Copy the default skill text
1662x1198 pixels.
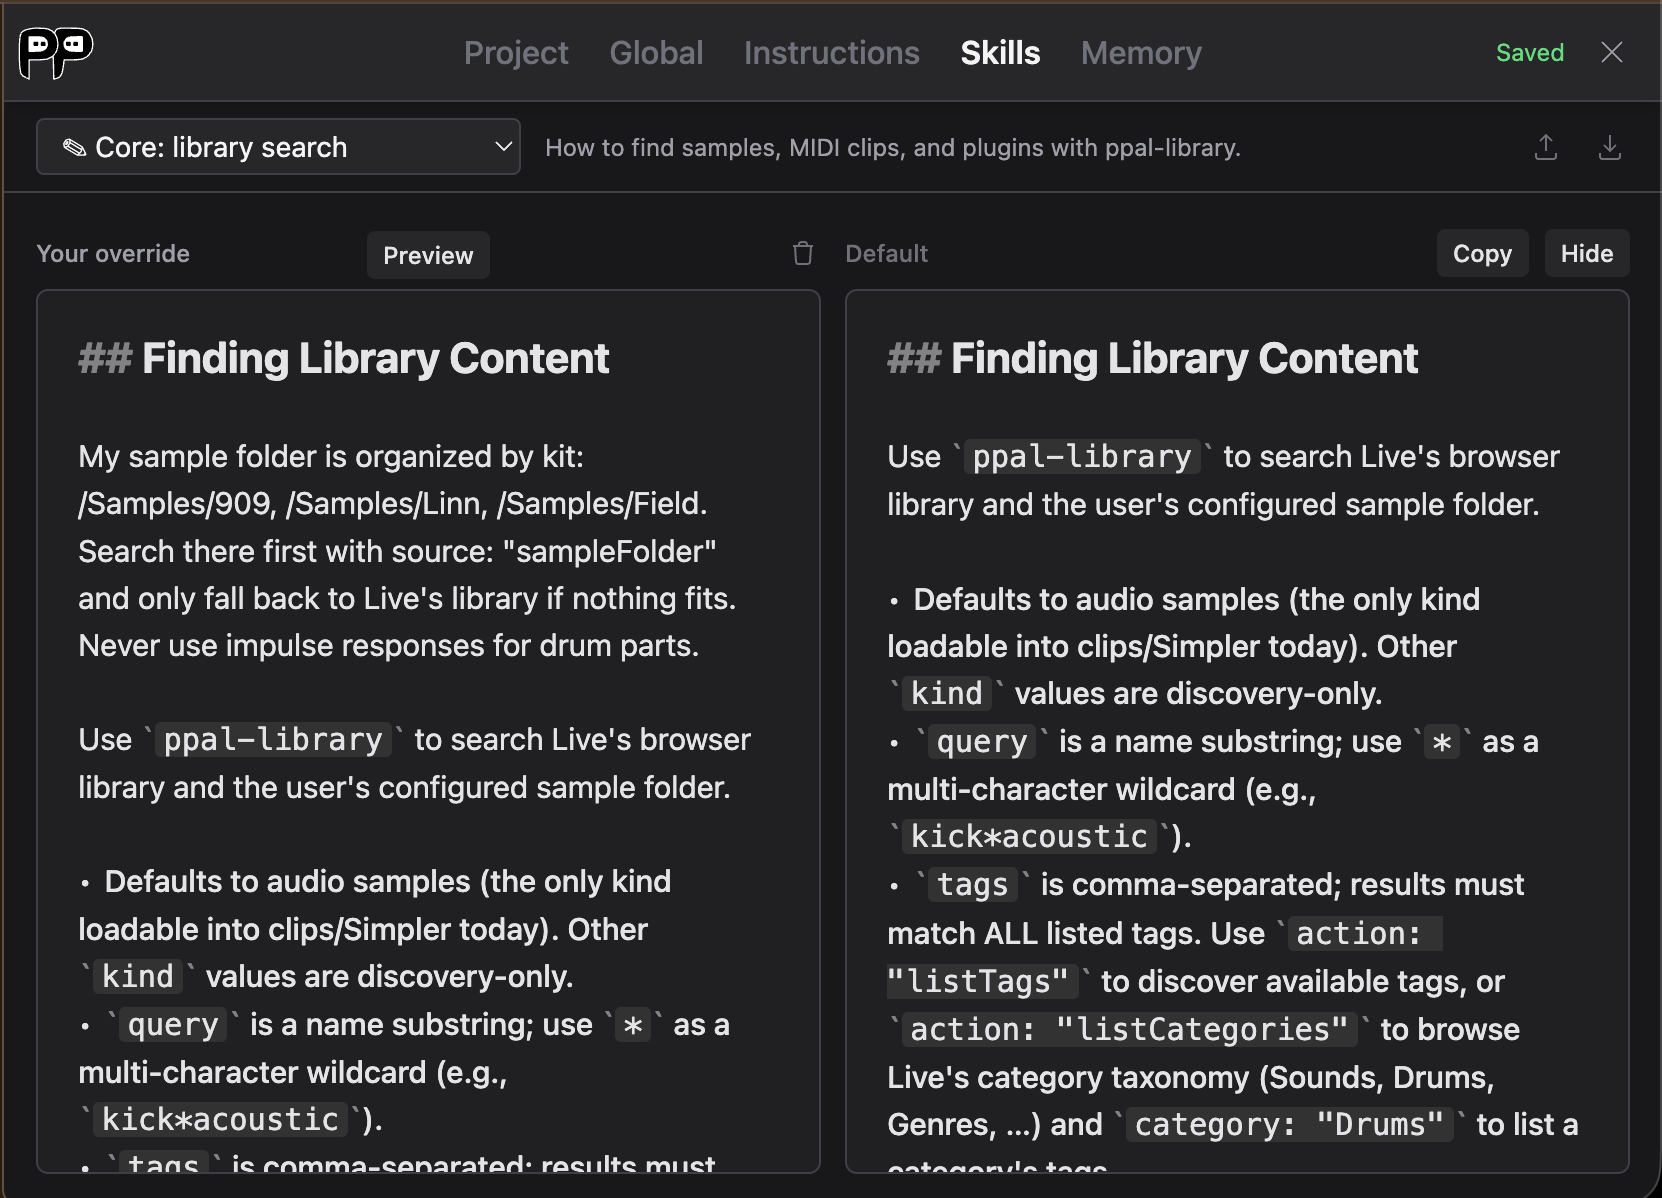point(1482,254)
